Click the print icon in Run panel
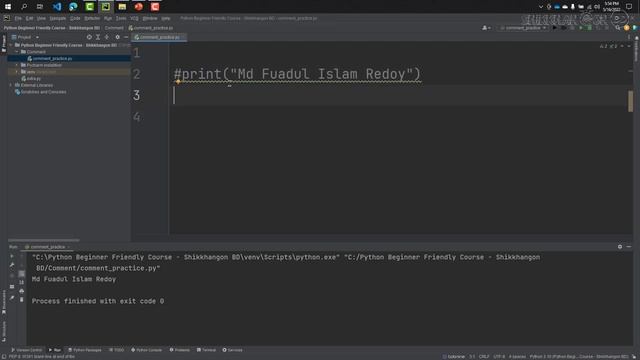The width and height of the screenshot is (640, 360). 22,291
